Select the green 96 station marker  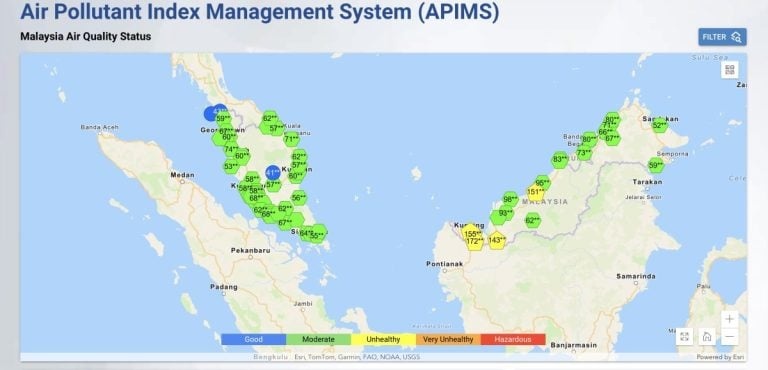542,183
